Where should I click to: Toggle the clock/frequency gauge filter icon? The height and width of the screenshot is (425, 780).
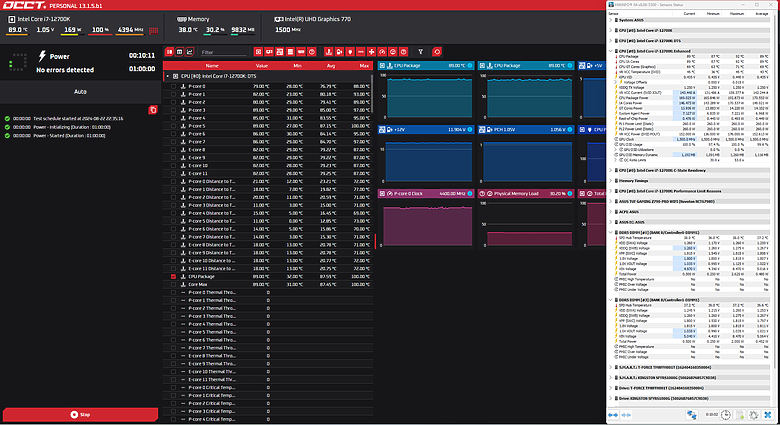tap(382, 52)
